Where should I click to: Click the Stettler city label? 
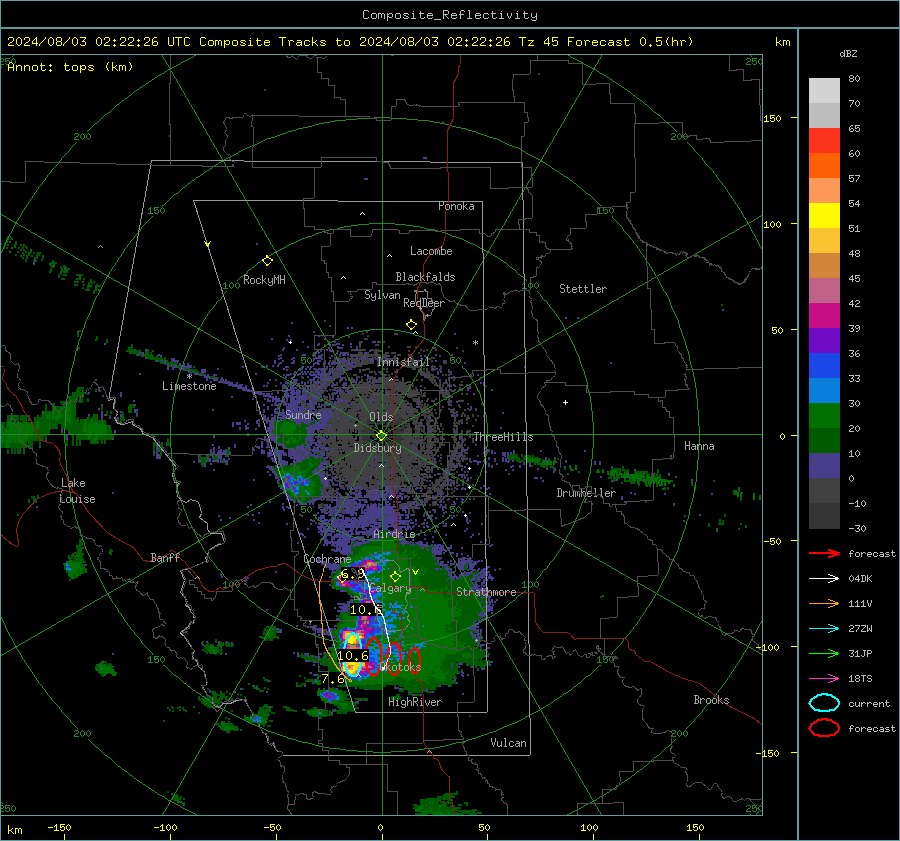(583, 289)
